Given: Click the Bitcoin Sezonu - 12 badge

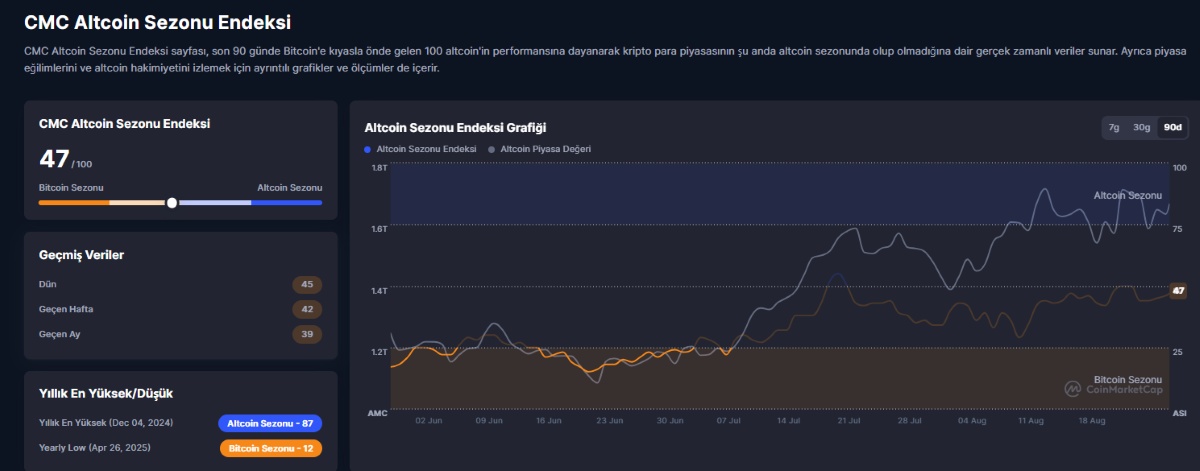Looking at the screenshot, I should tap(270, 448).
